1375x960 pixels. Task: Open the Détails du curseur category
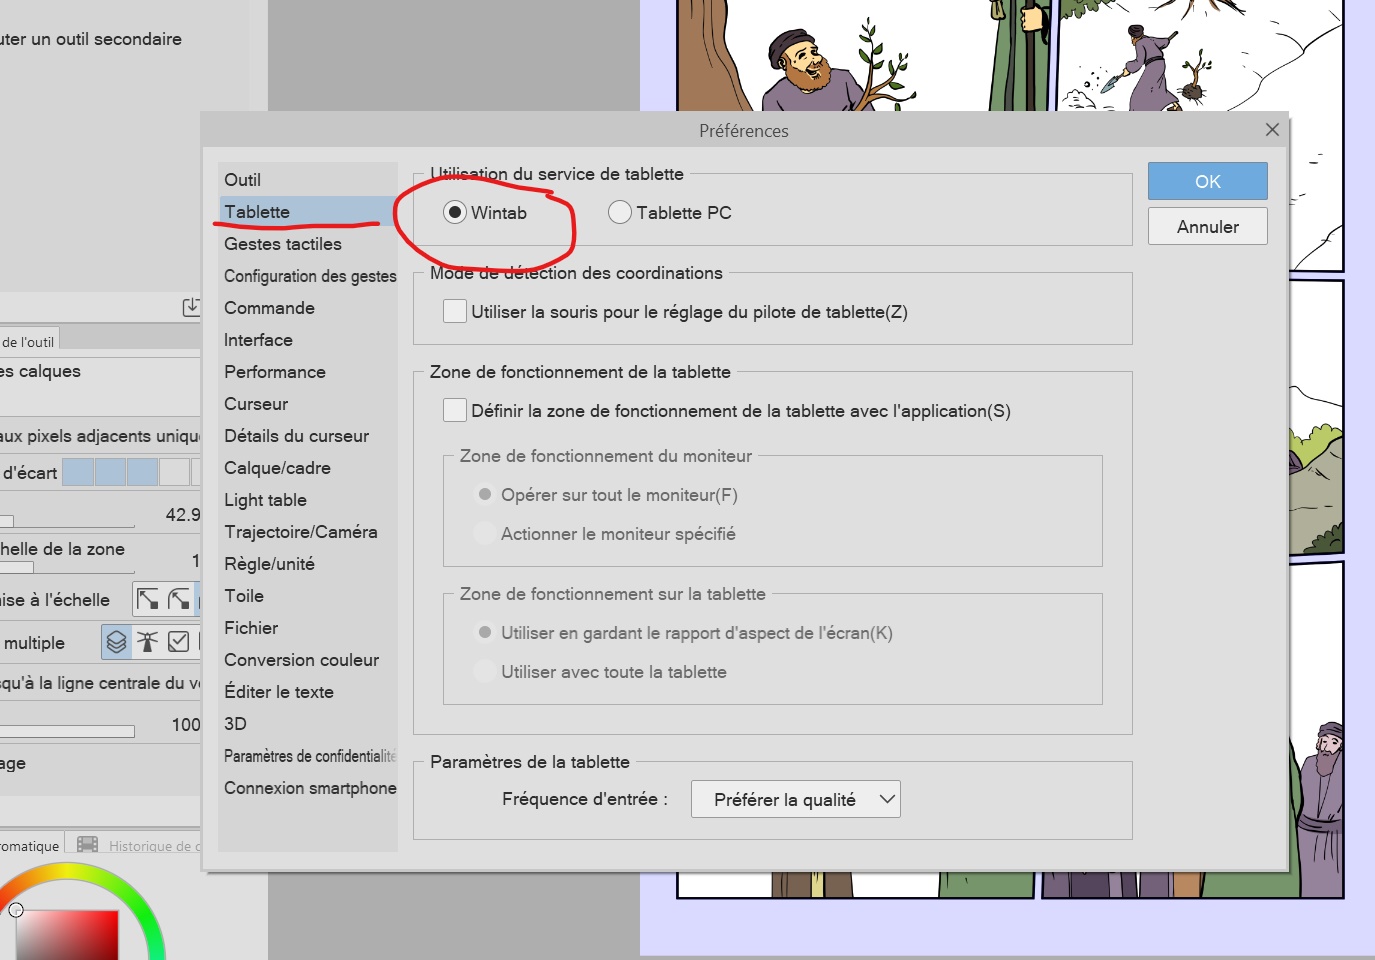[x=308, y=436]
